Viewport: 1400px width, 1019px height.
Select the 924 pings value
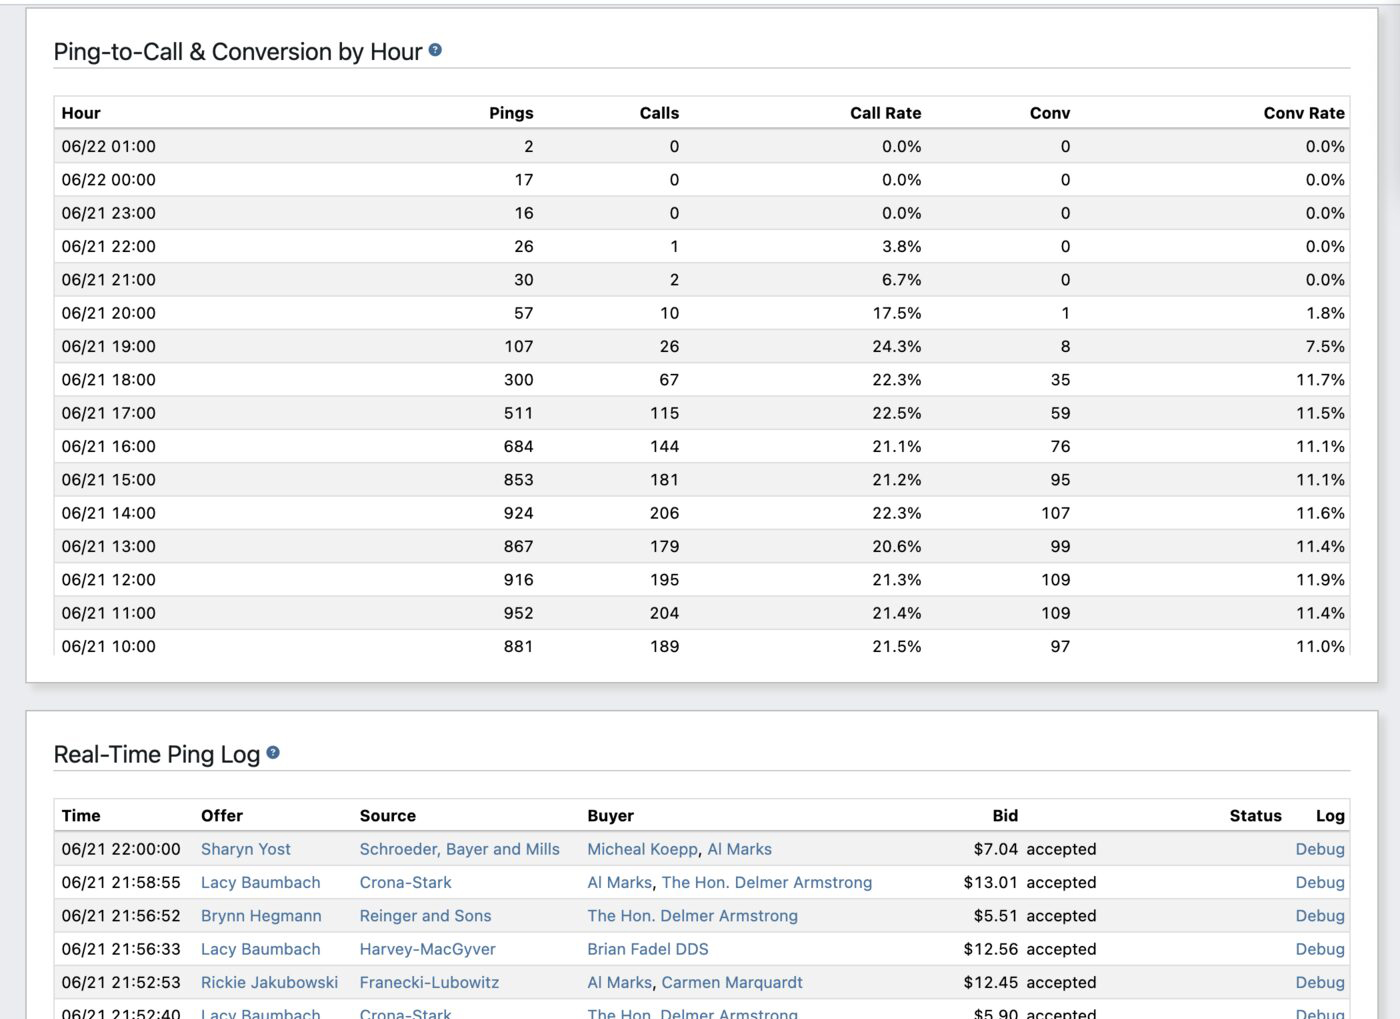(519, 513)
